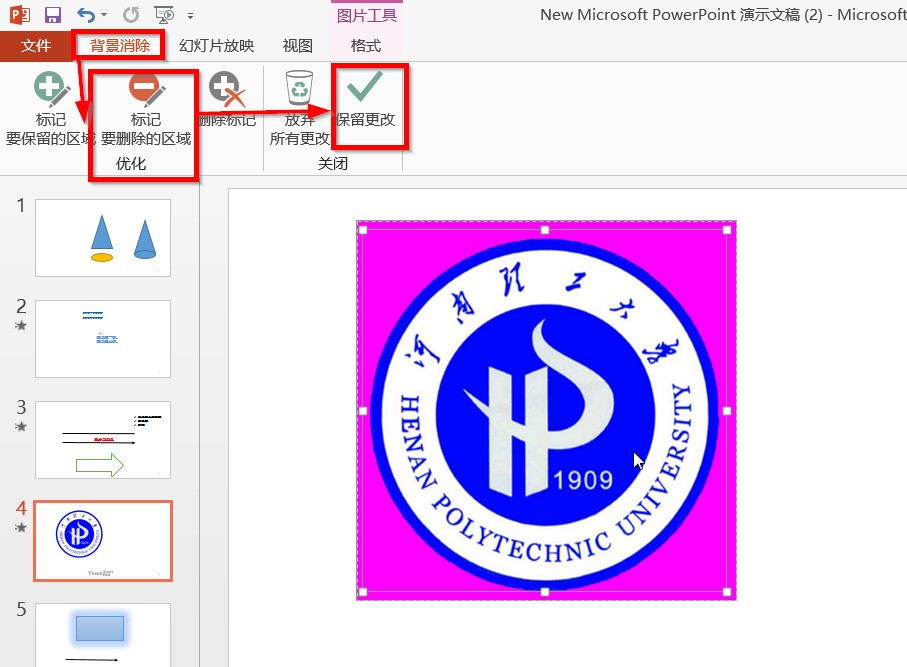The width and height of the screenshot is (907, 667).
Task: Discard all changes with the recycle bin icon
Action: click(x=299, y=109)
